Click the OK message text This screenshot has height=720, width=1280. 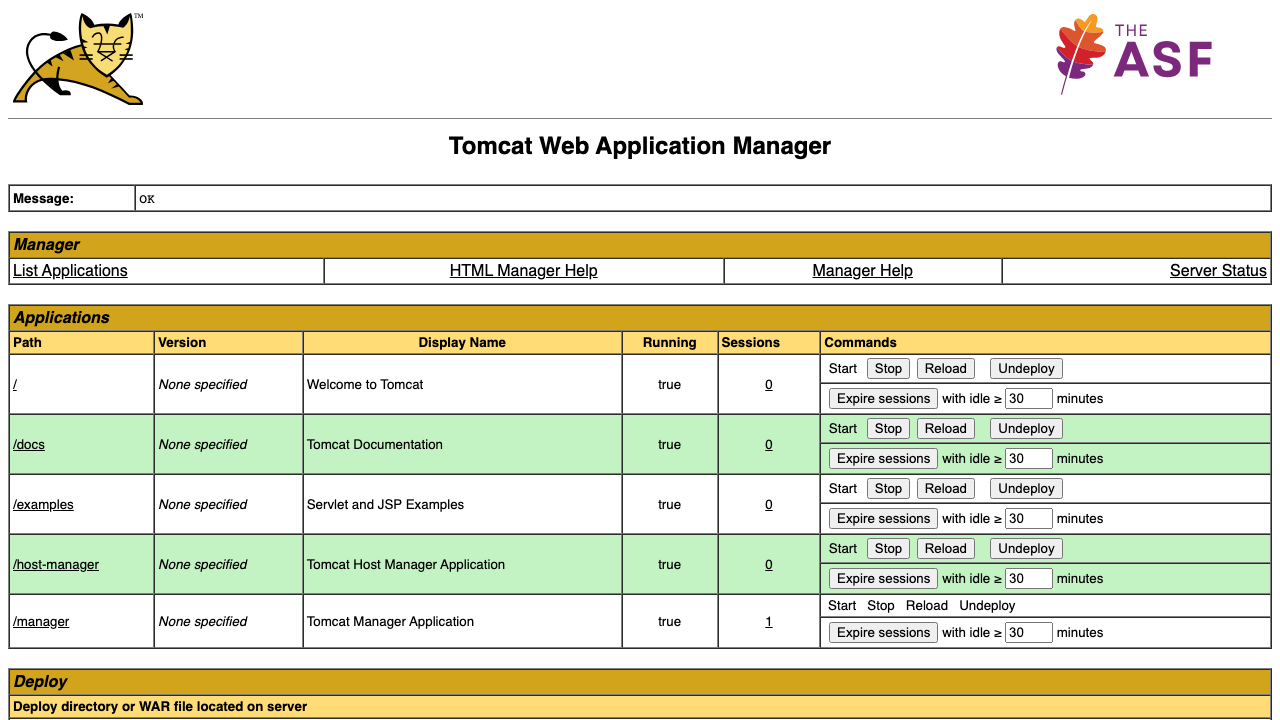(147, 199)
